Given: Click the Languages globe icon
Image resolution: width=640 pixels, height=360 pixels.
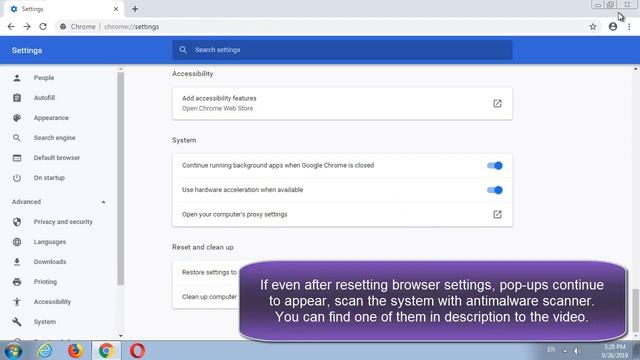Looking at the screenshot, I should [x=17, y=242].
